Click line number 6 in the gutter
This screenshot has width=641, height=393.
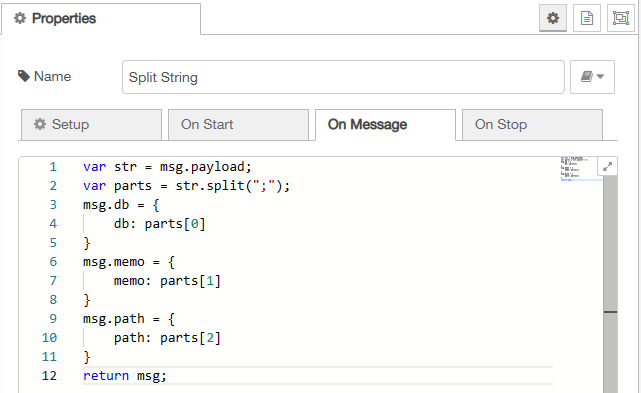[53, 262]
